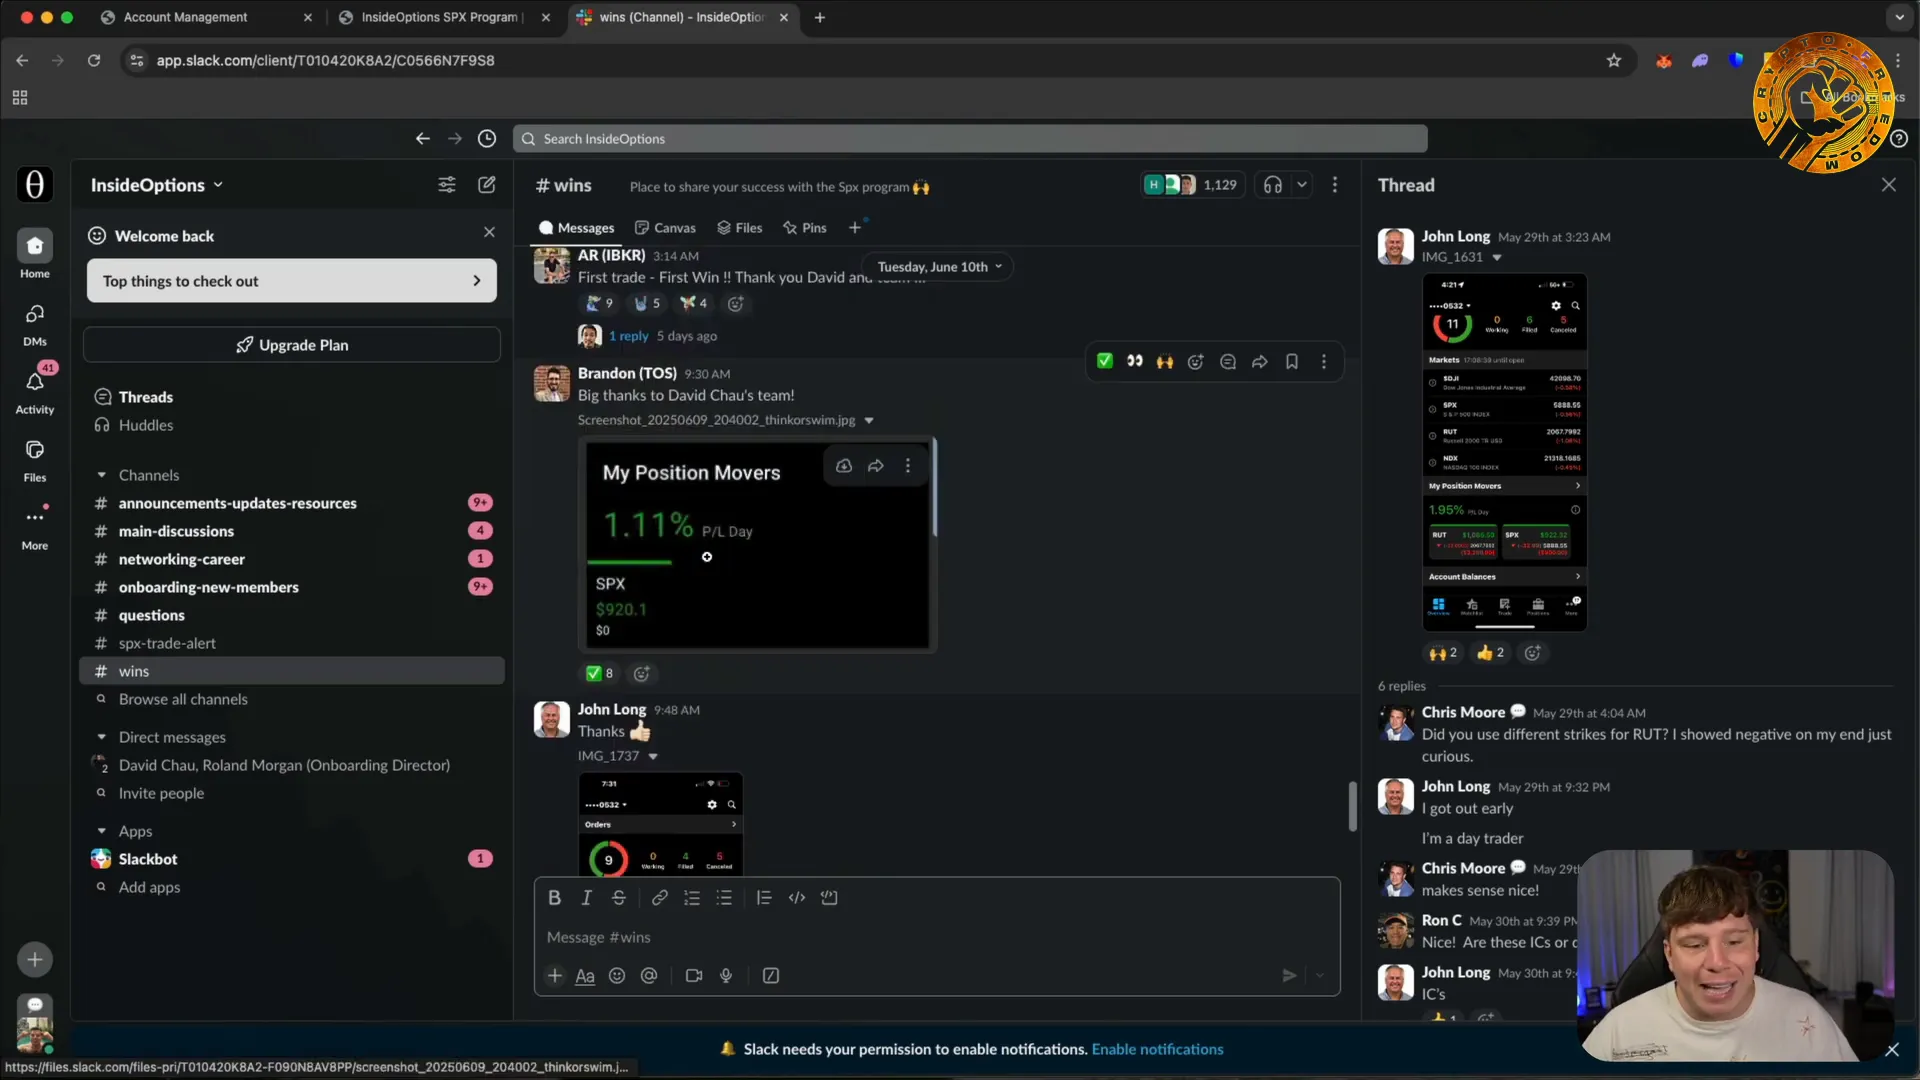Browse all channels
1920x1080 pixels.
(x=183, y=699)
